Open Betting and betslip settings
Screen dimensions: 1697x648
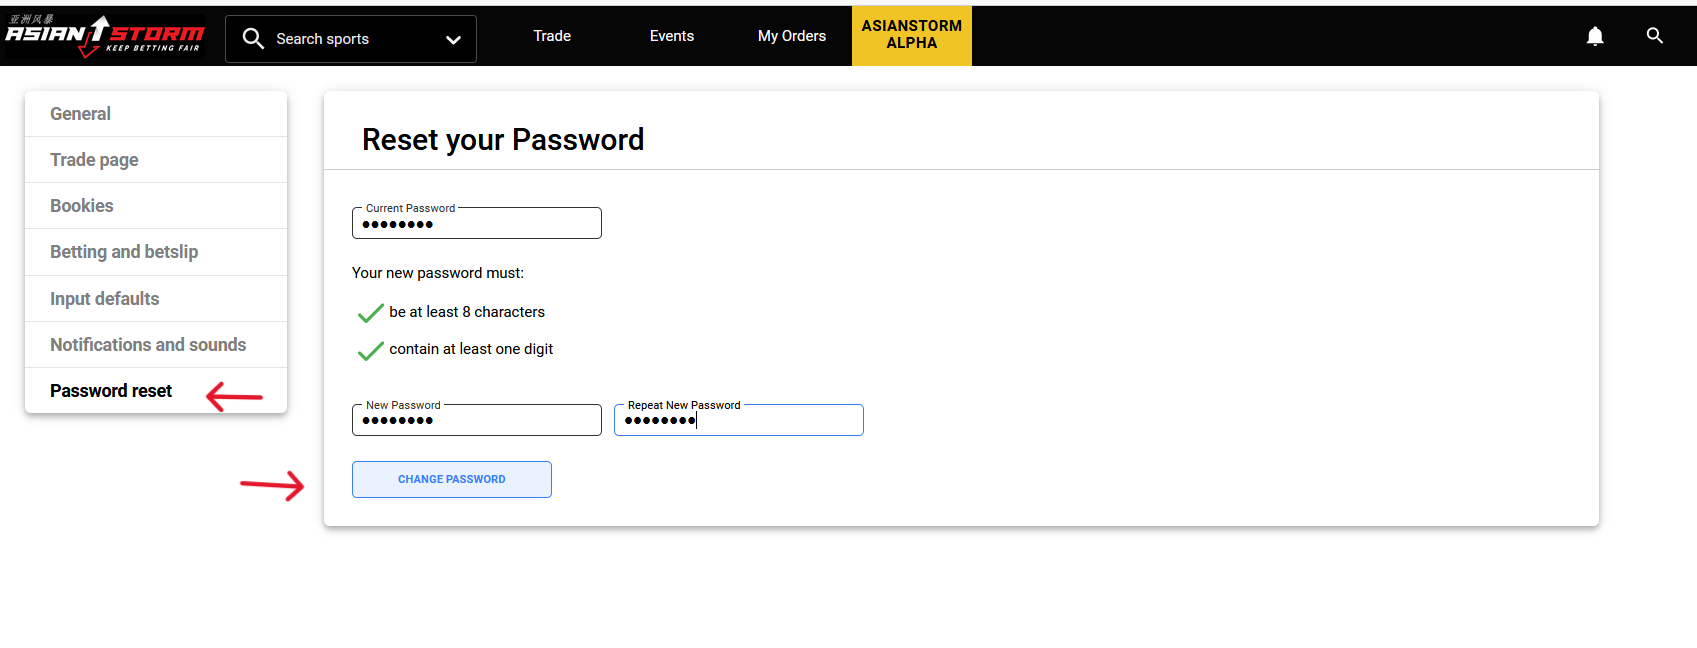pos(156,252)
